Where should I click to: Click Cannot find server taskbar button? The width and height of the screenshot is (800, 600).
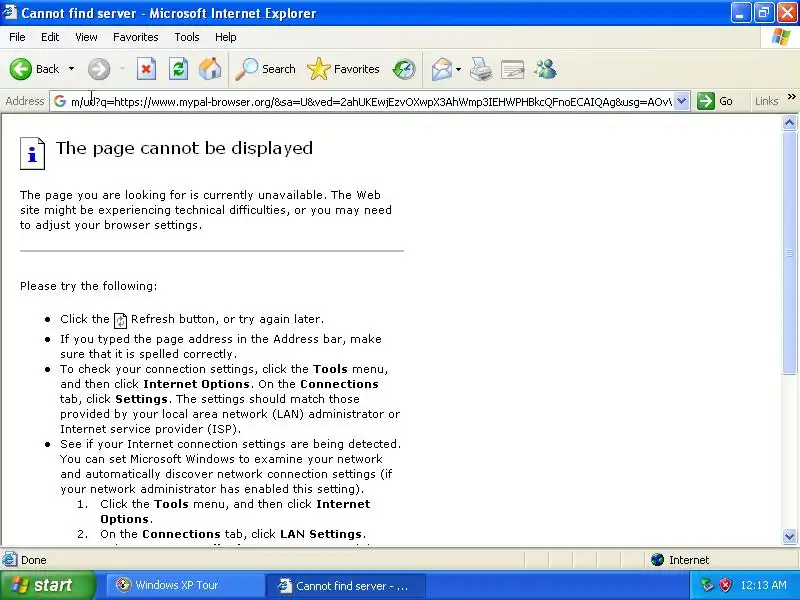click(346, 585)
